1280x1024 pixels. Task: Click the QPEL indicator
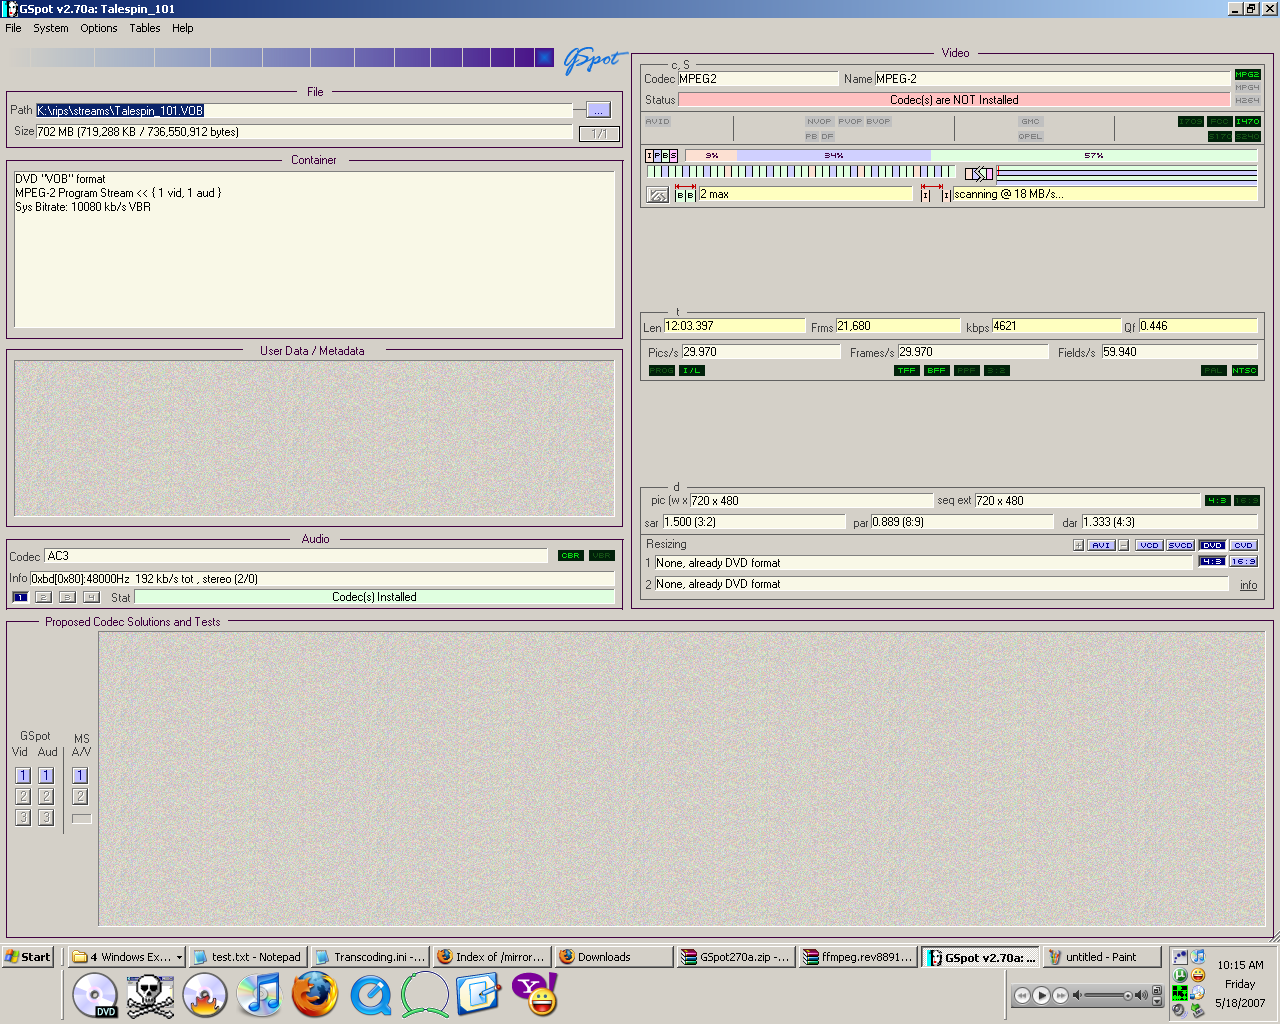click(1030, 136)
